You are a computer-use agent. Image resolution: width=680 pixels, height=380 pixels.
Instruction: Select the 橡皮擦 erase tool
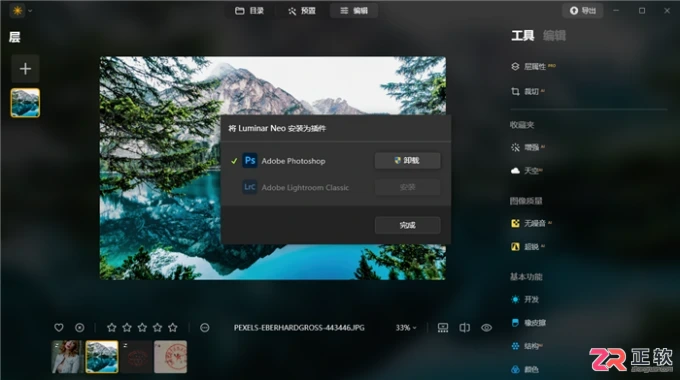coord(529,323)
